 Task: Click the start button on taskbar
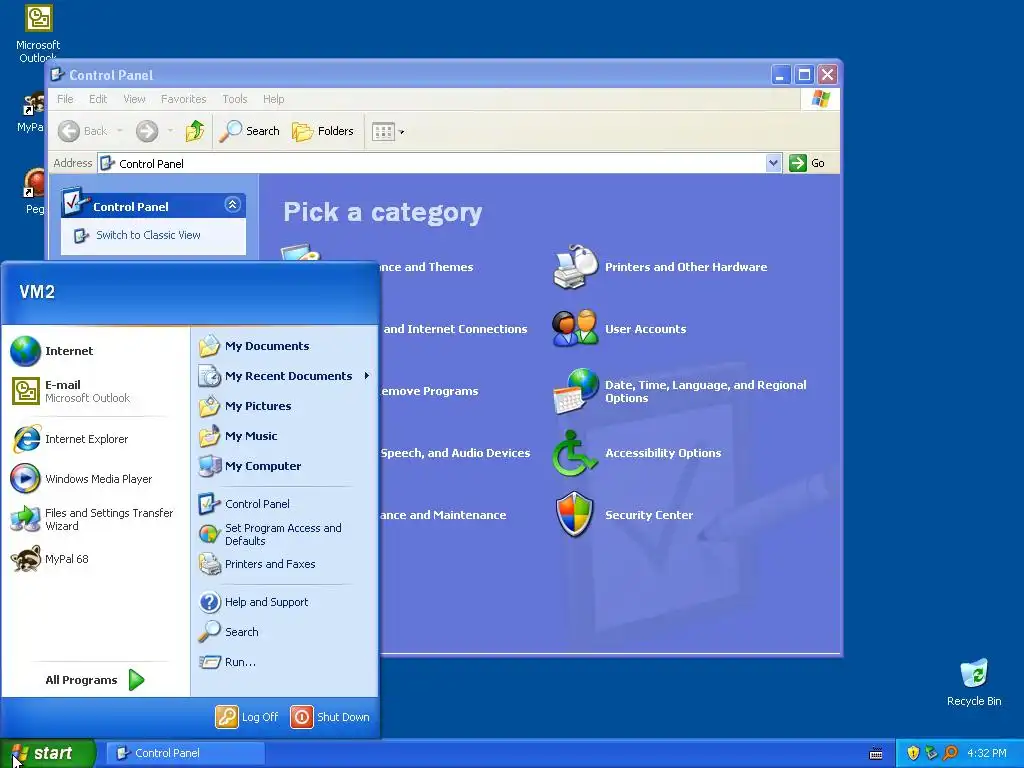pyautogui.click(x=47, y=753)
